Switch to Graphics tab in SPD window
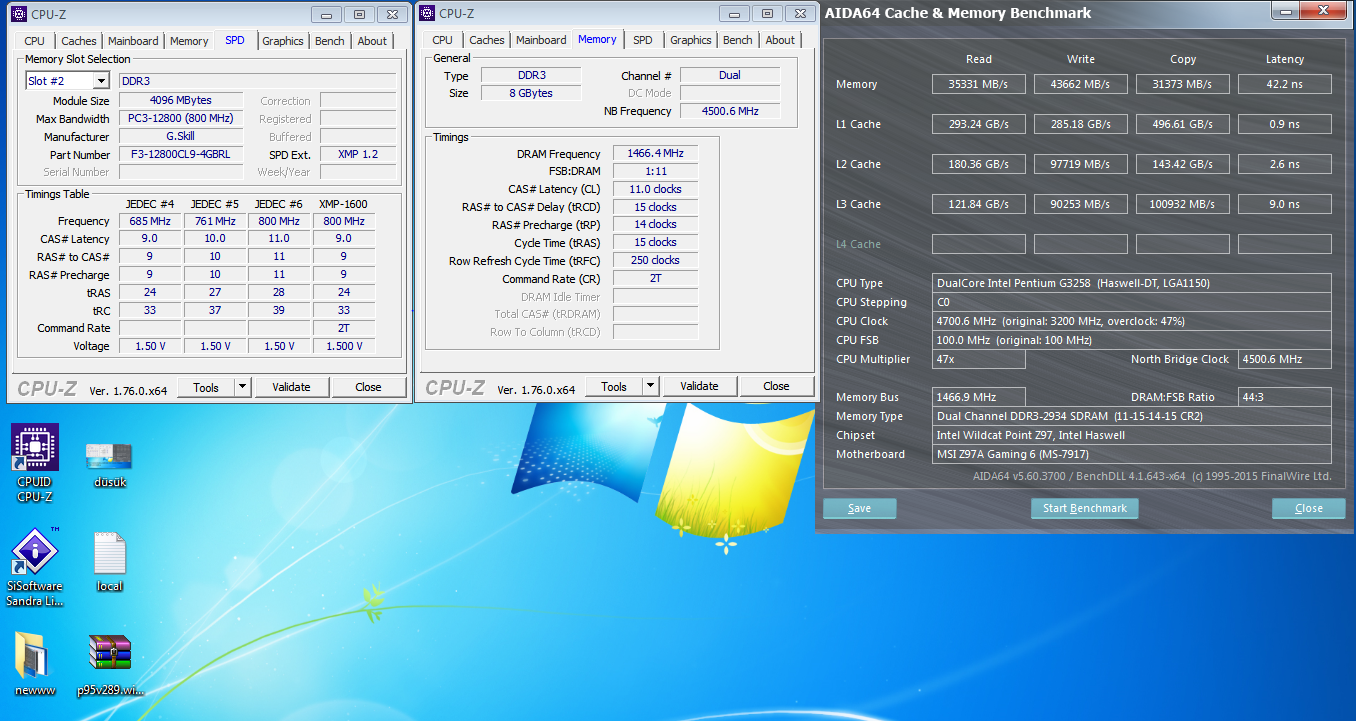This screenshot has width=1356, height=721. pos(283,41)
